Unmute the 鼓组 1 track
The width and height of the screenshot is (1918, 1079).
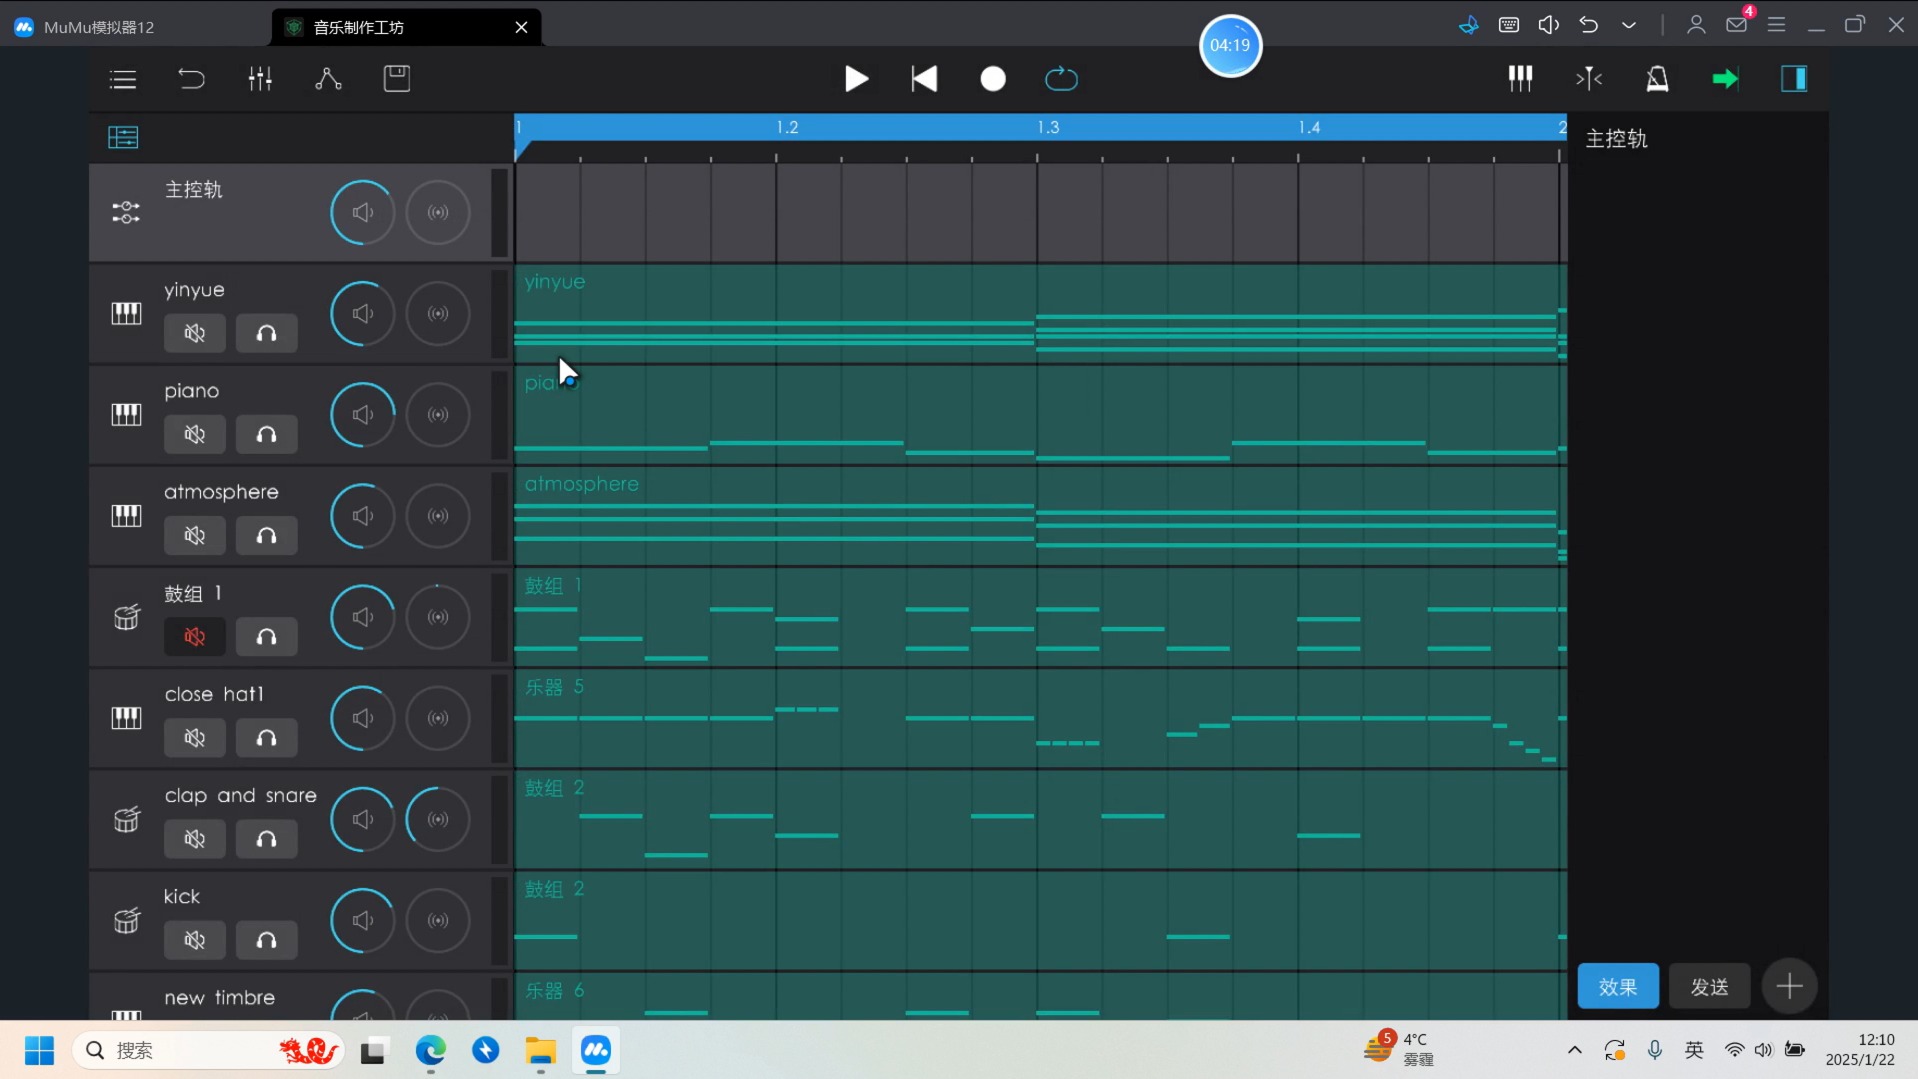pos(195,637)
